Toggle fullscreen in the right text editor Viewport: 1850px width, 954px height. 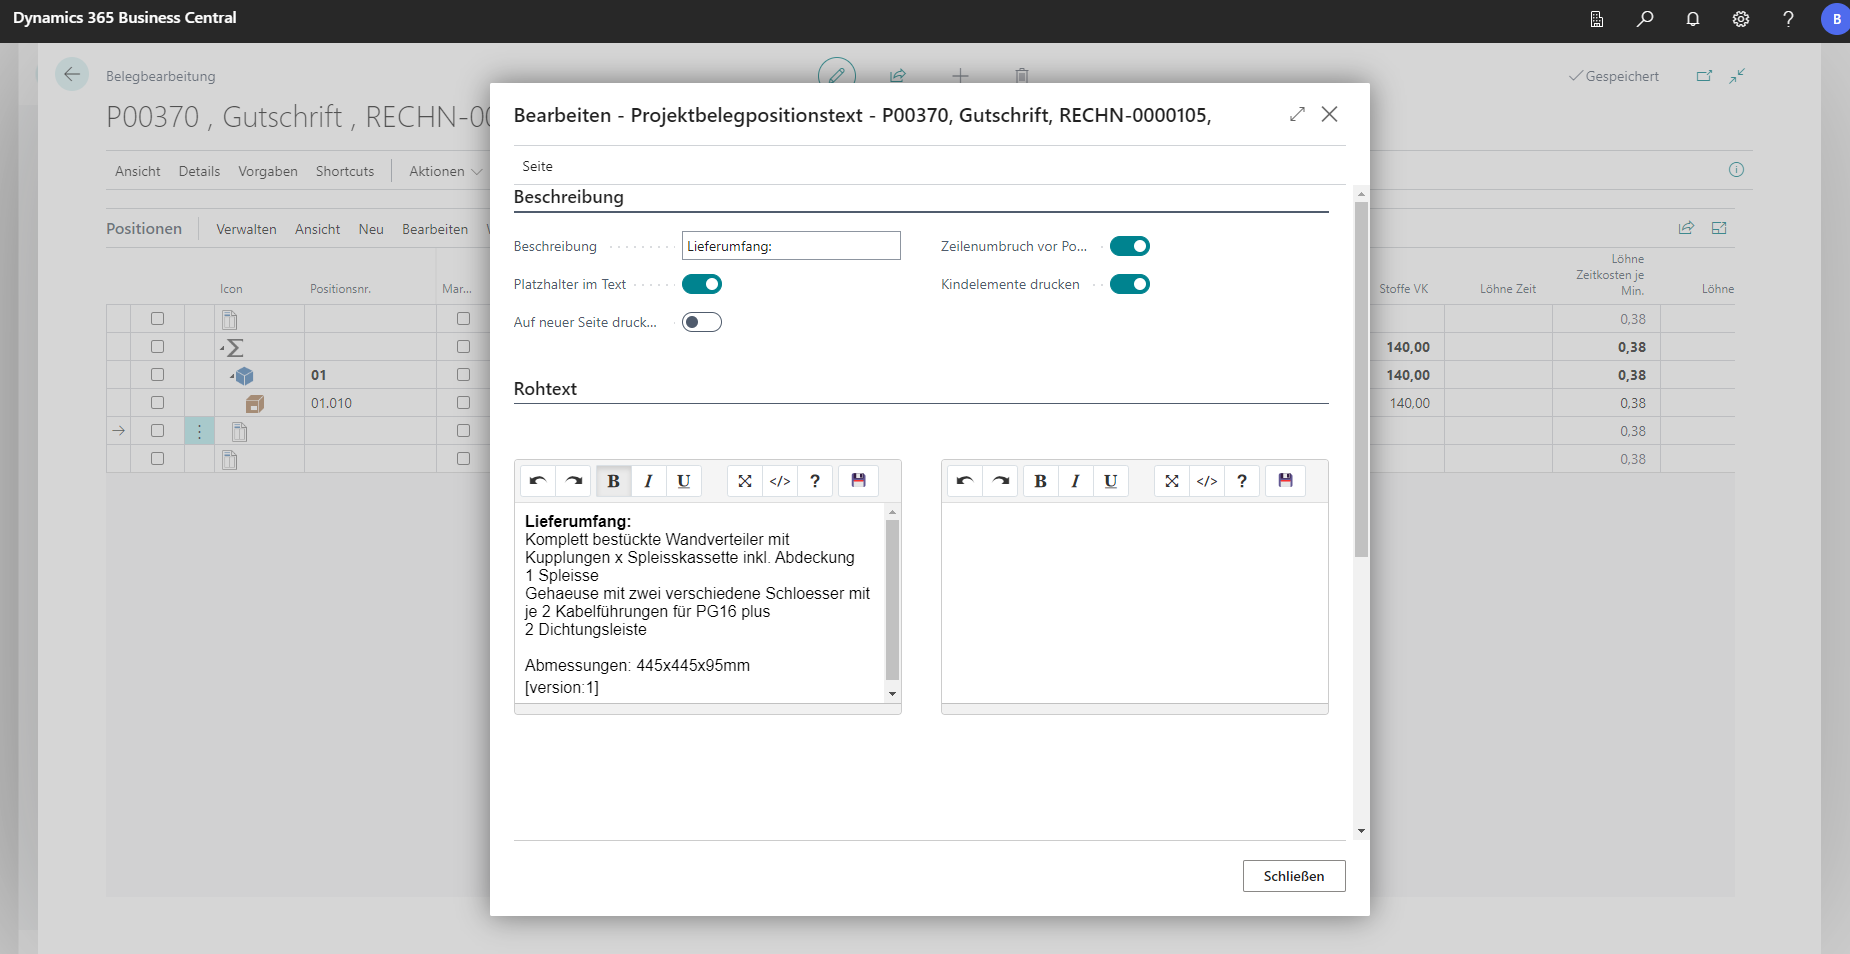(x=1172, y=481)
